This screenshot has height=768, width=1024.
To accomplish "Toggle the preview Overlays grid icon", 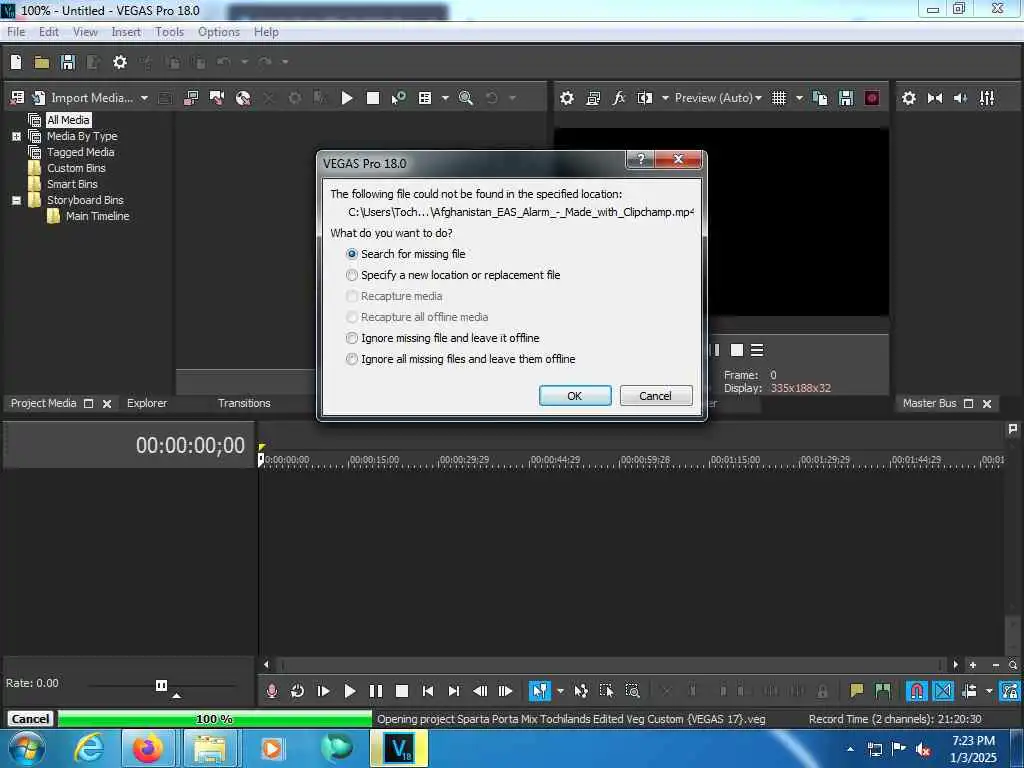I will [779, 98].
